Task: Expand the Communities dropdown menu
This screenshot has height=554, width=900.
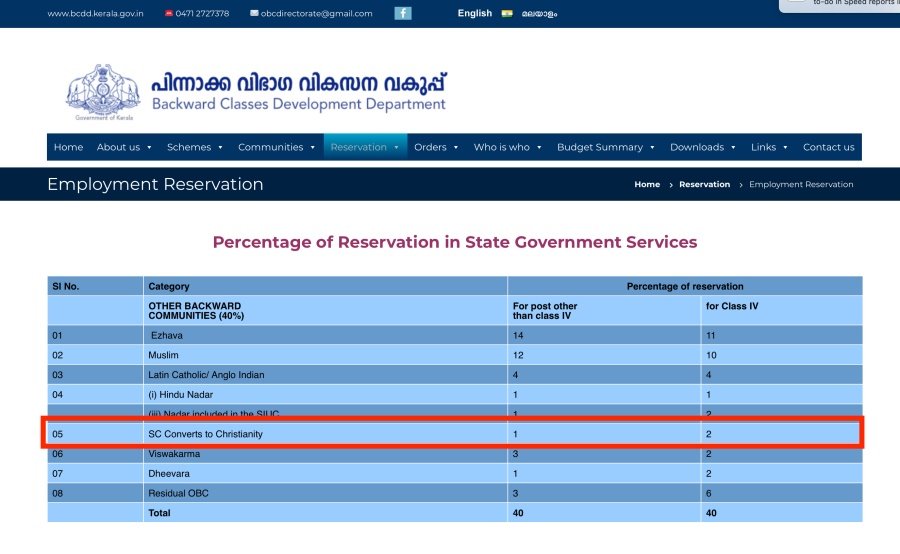Action: [x=275, y=147]
